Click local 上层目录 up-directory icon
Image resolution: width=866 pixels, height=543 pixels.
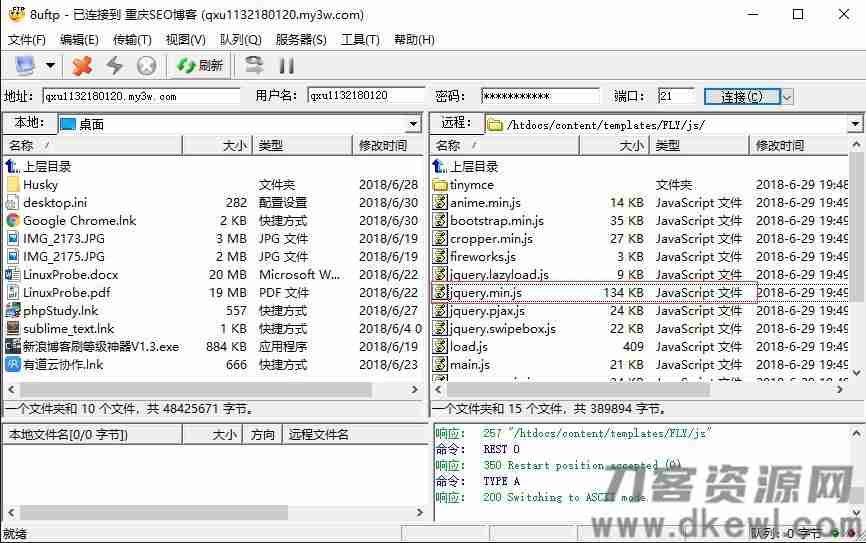pyautogui.click(x=13, y=166)
